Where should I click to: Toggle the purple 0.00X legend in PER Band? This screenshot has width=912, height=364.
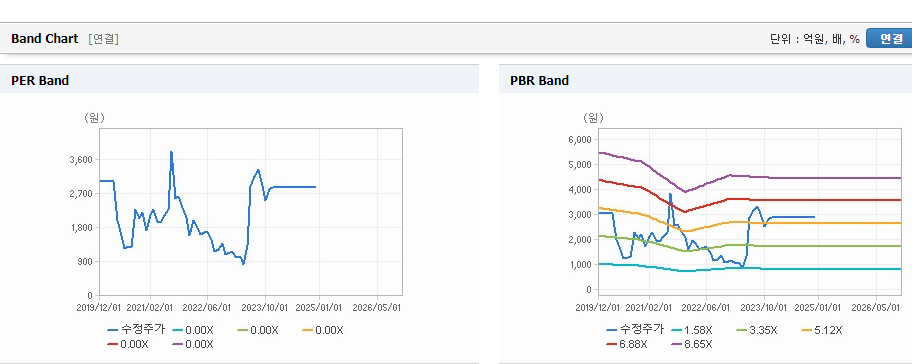(193, 344)
